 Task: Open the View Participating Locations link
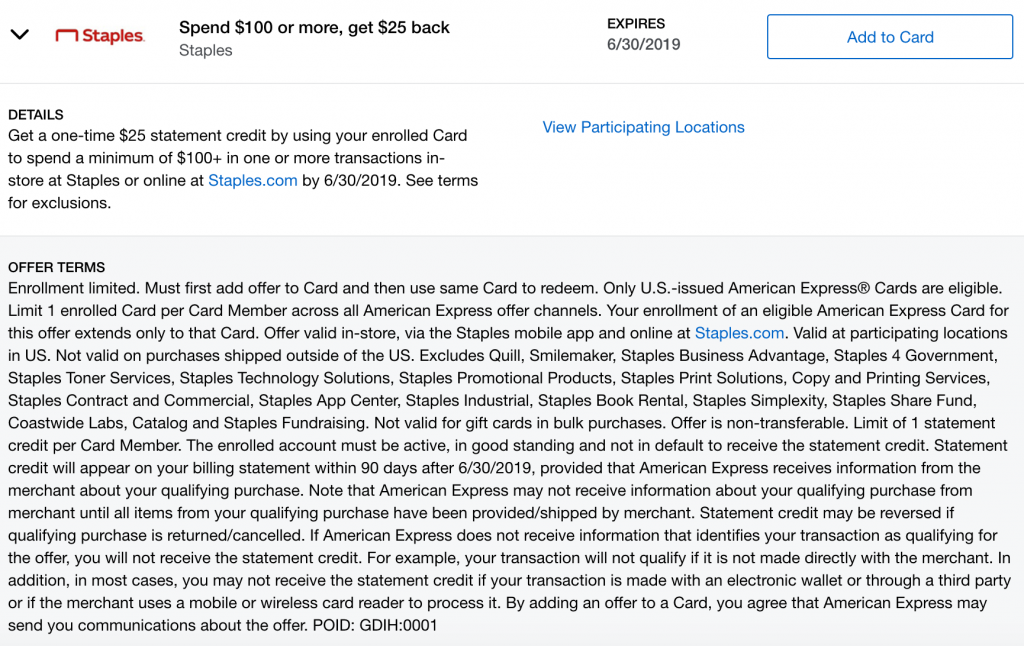(x=643, y=127)
